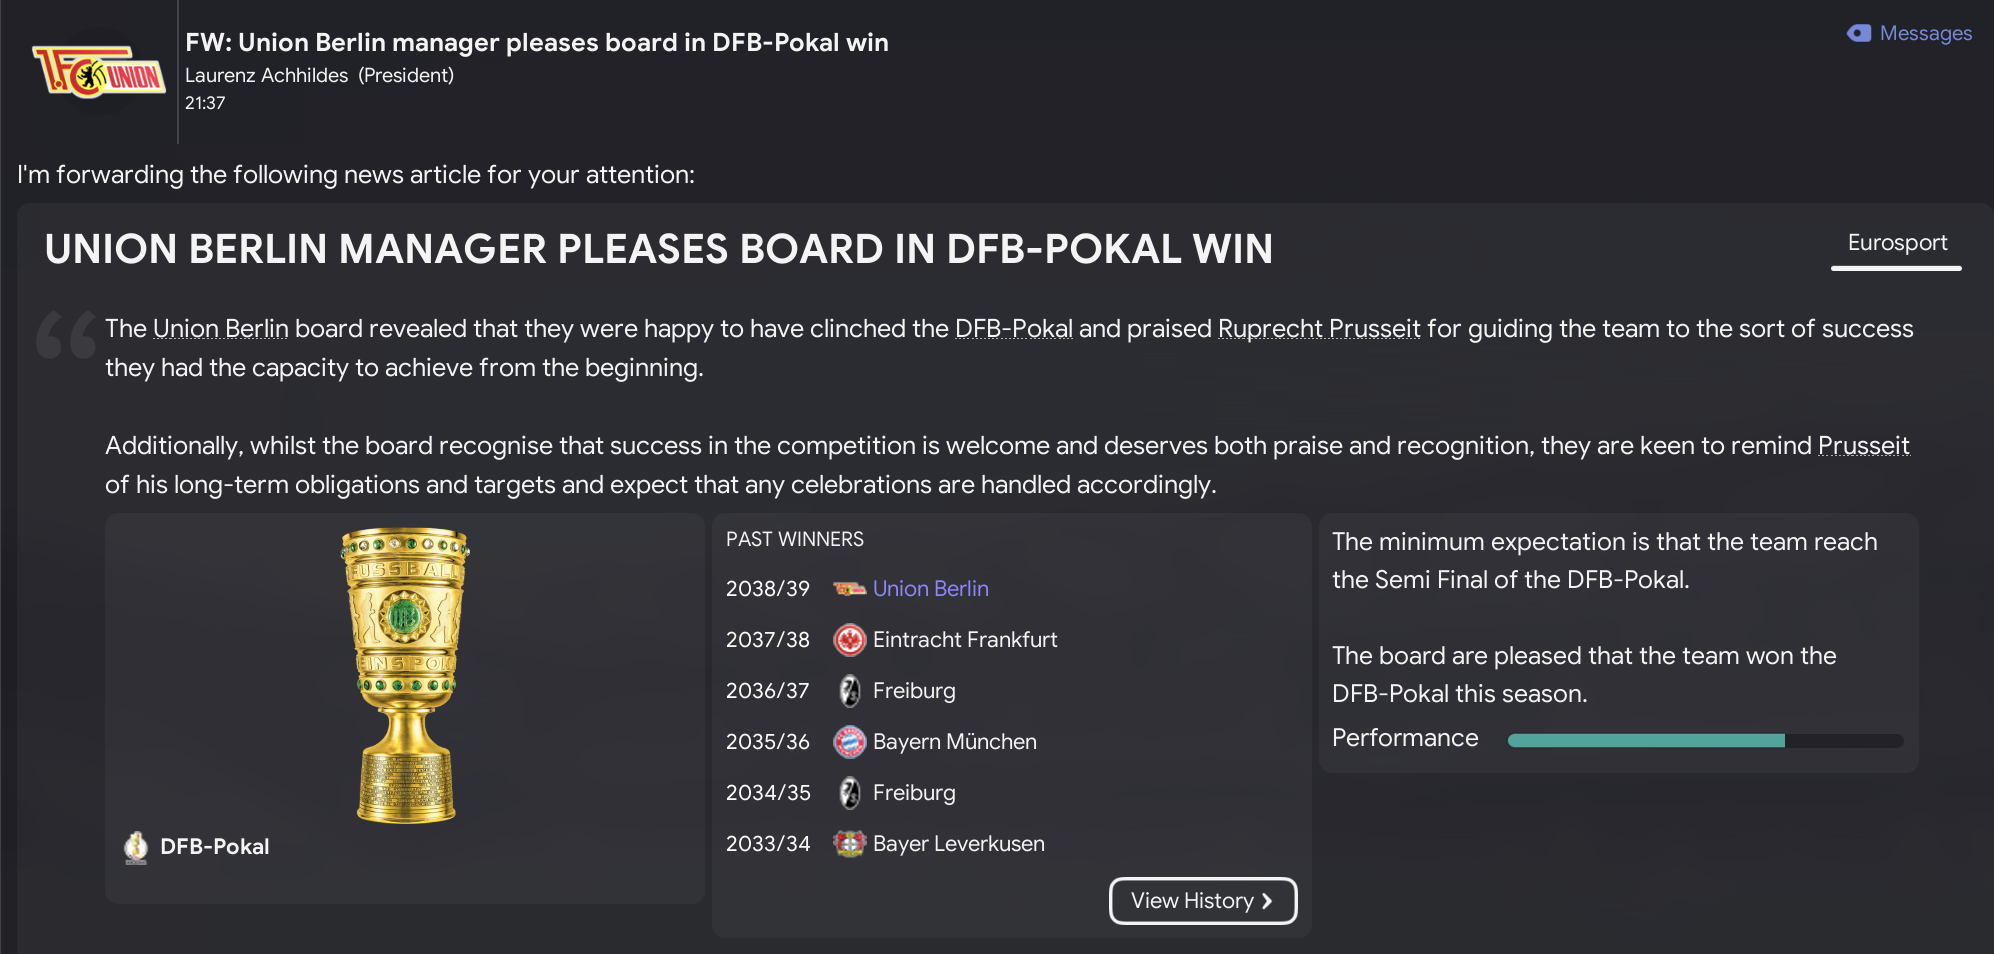The image size is (1994, 954).
Task: Click the Messages envelope icon
Action: 1858,33
